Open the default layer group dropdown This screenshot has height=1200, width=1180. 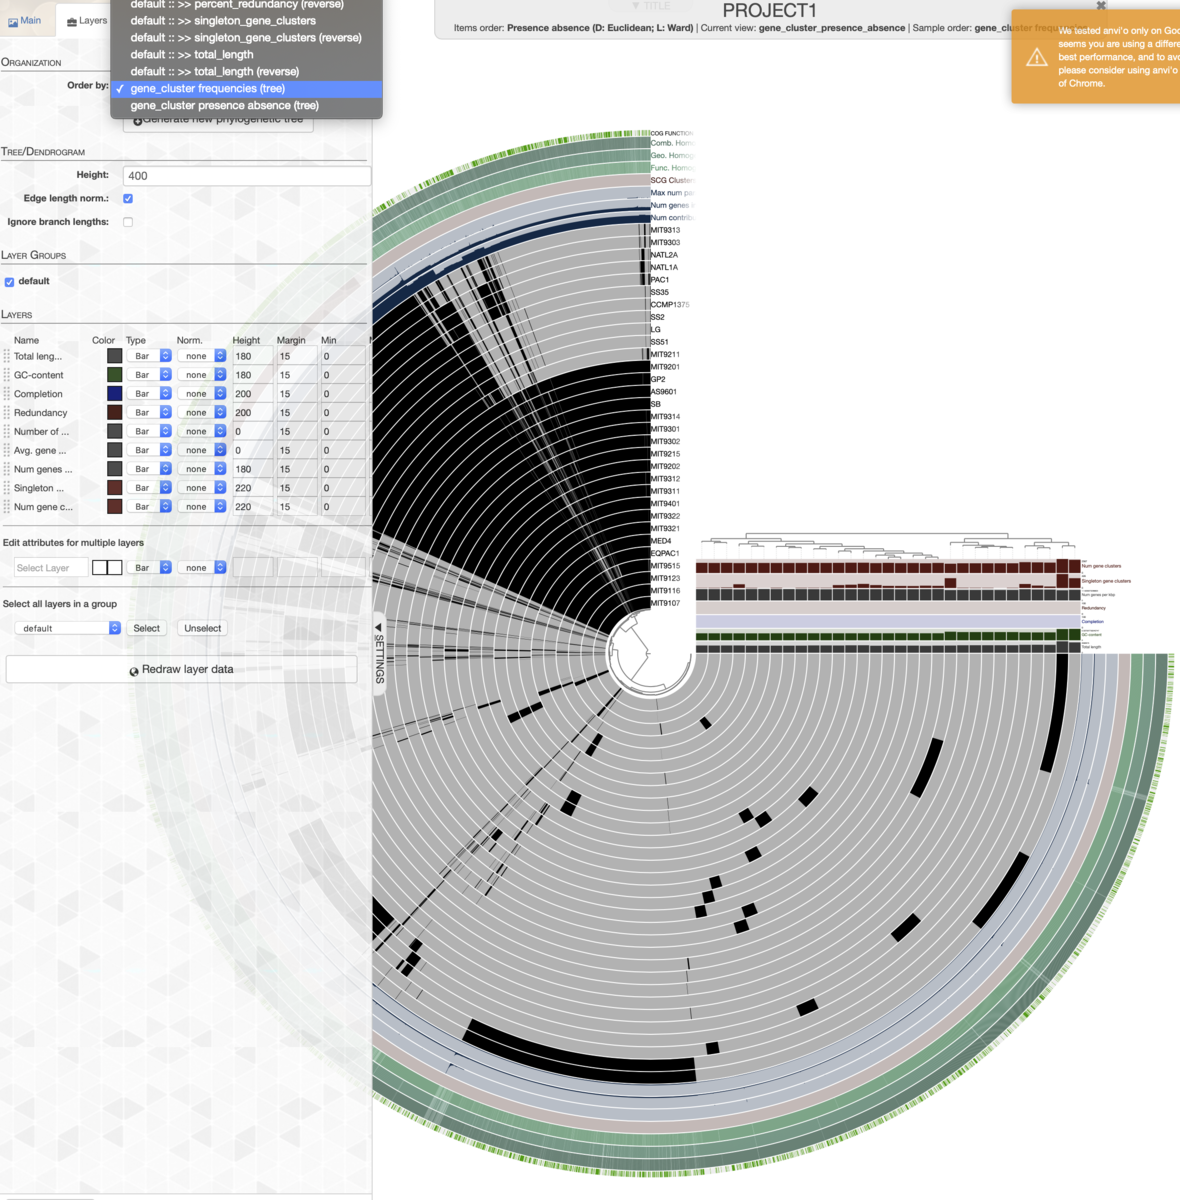point(67,628)
